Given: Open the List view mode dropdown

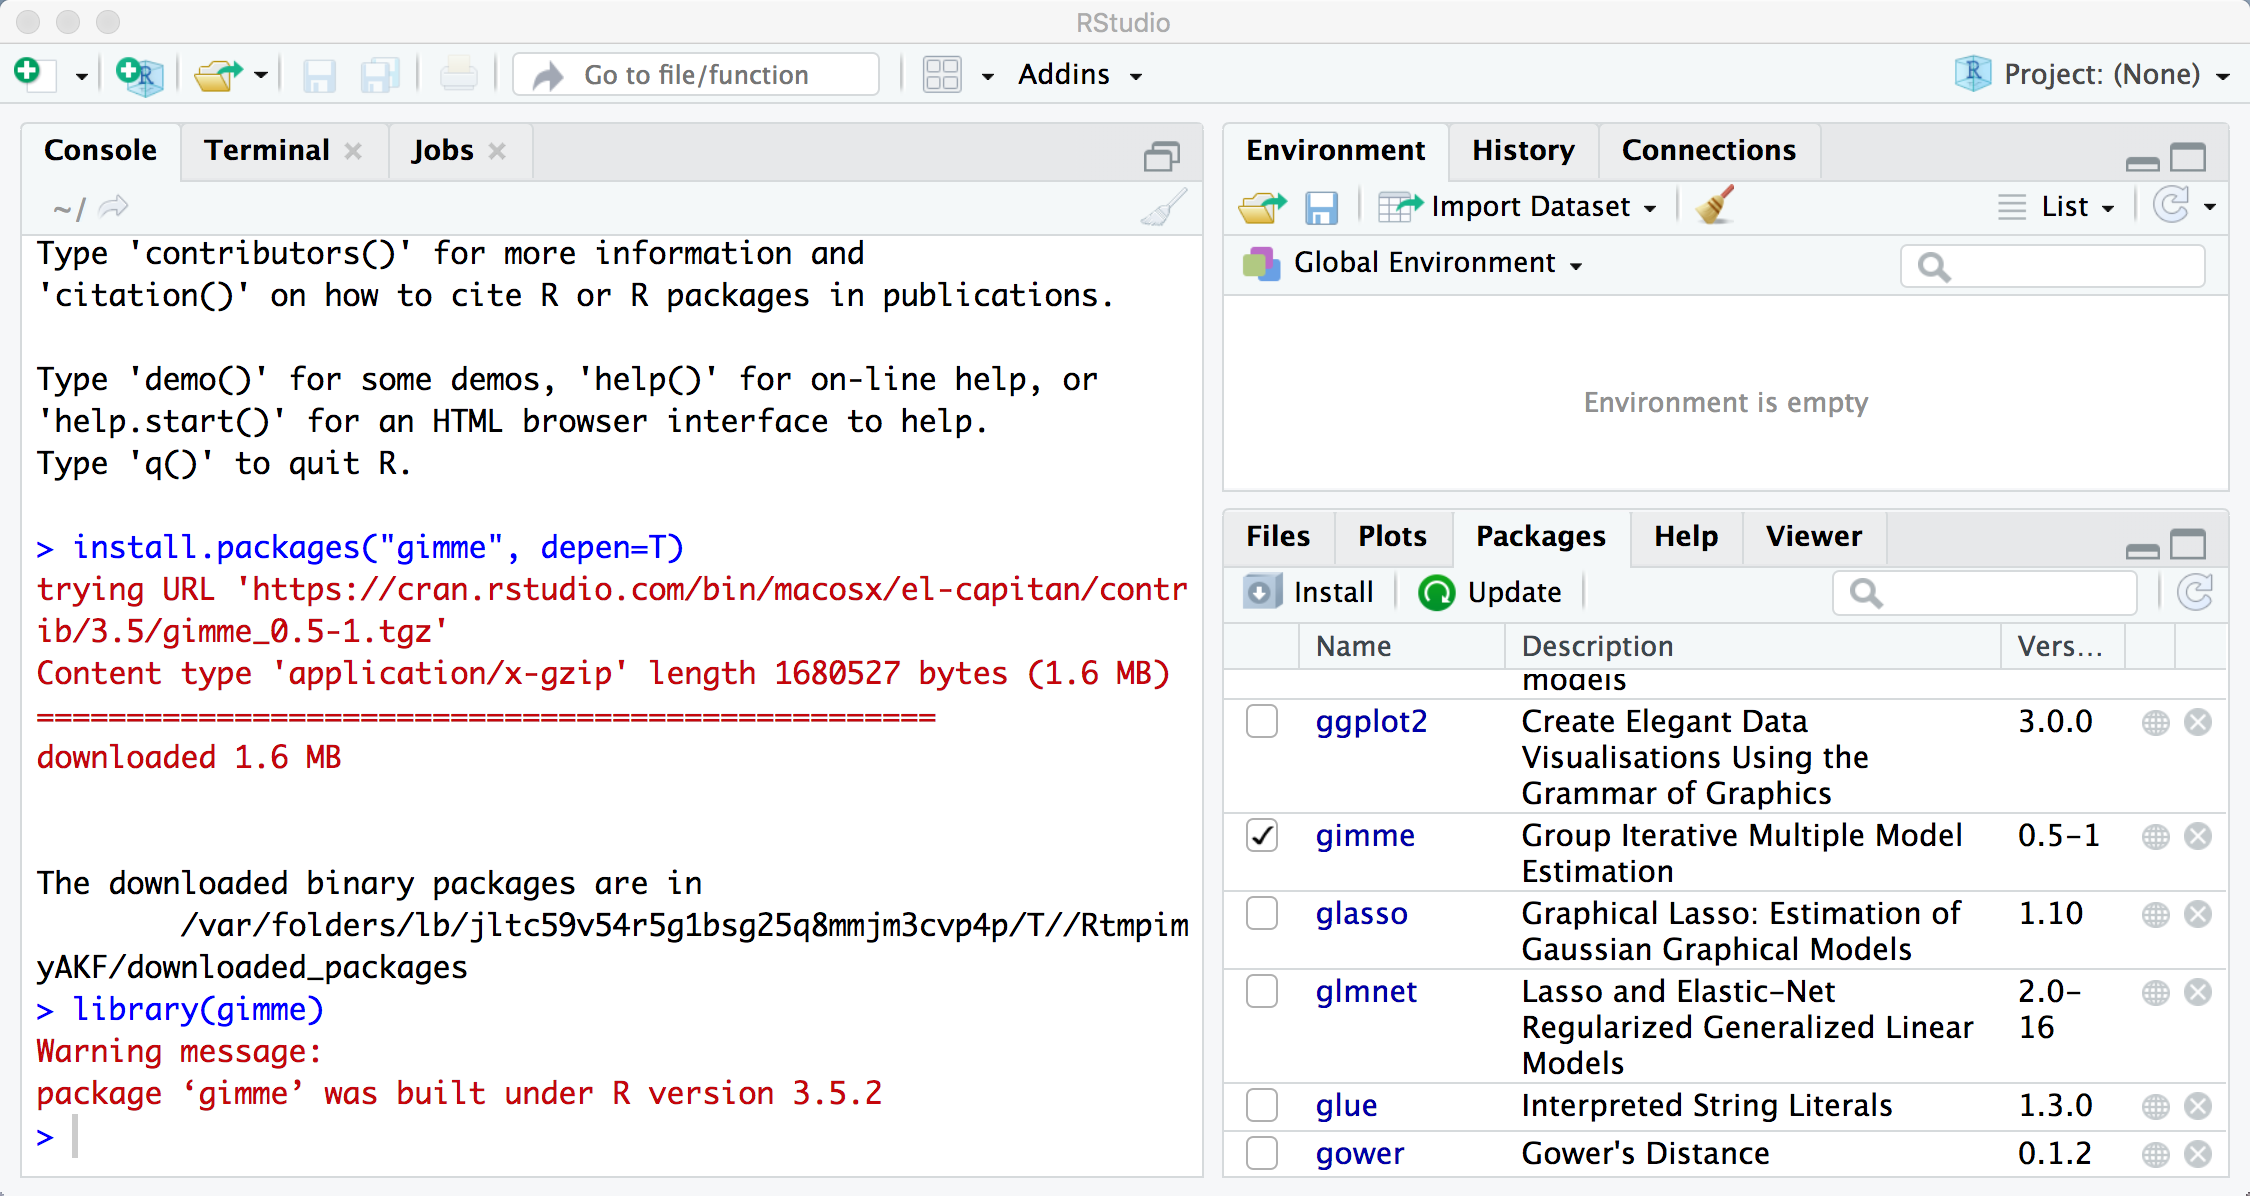Looking at the screenshot, I should pos(2057,207).
